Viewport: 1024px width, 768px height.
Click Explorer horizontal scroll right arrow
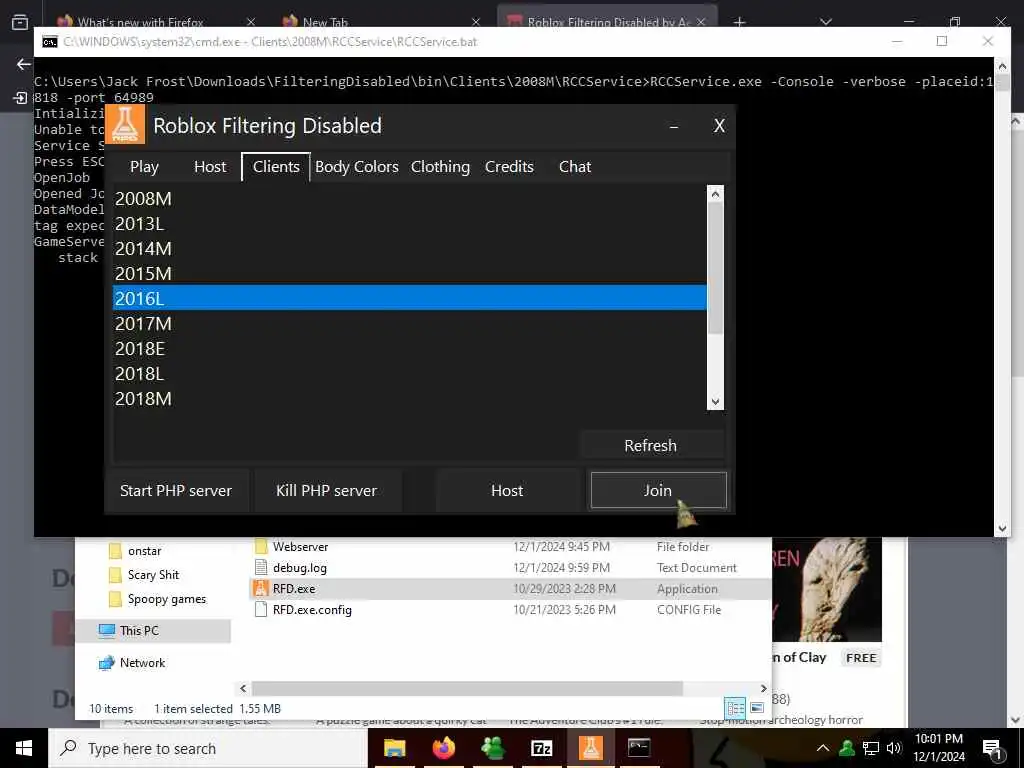pyautogui.click(x=763, y=688)
